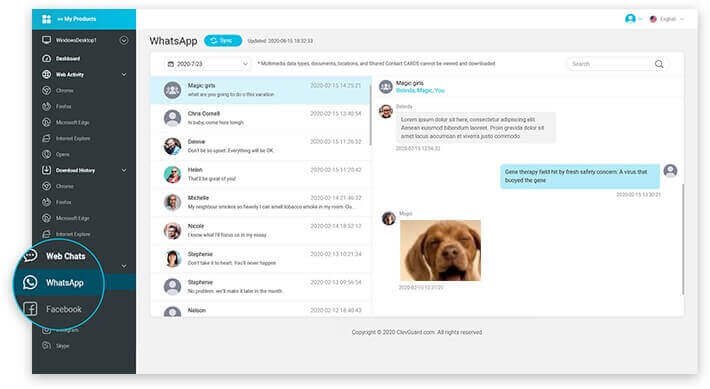Click the chat message pane scrollbar
This screenshot has height=389, width=710.
[683, 239]
